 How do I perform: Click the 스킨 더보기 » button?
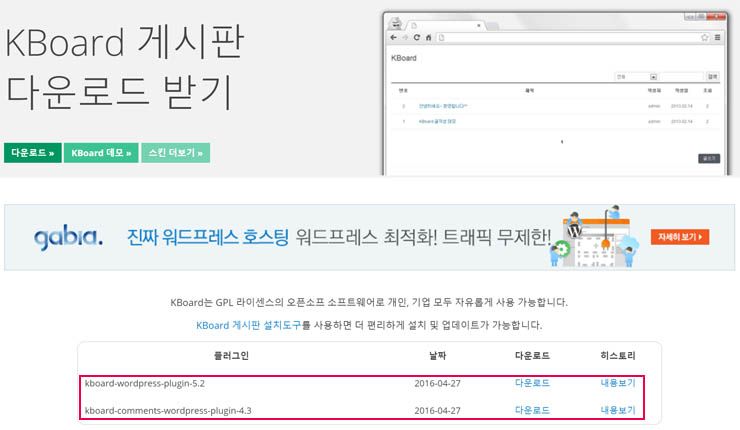[x=175, y=153]
